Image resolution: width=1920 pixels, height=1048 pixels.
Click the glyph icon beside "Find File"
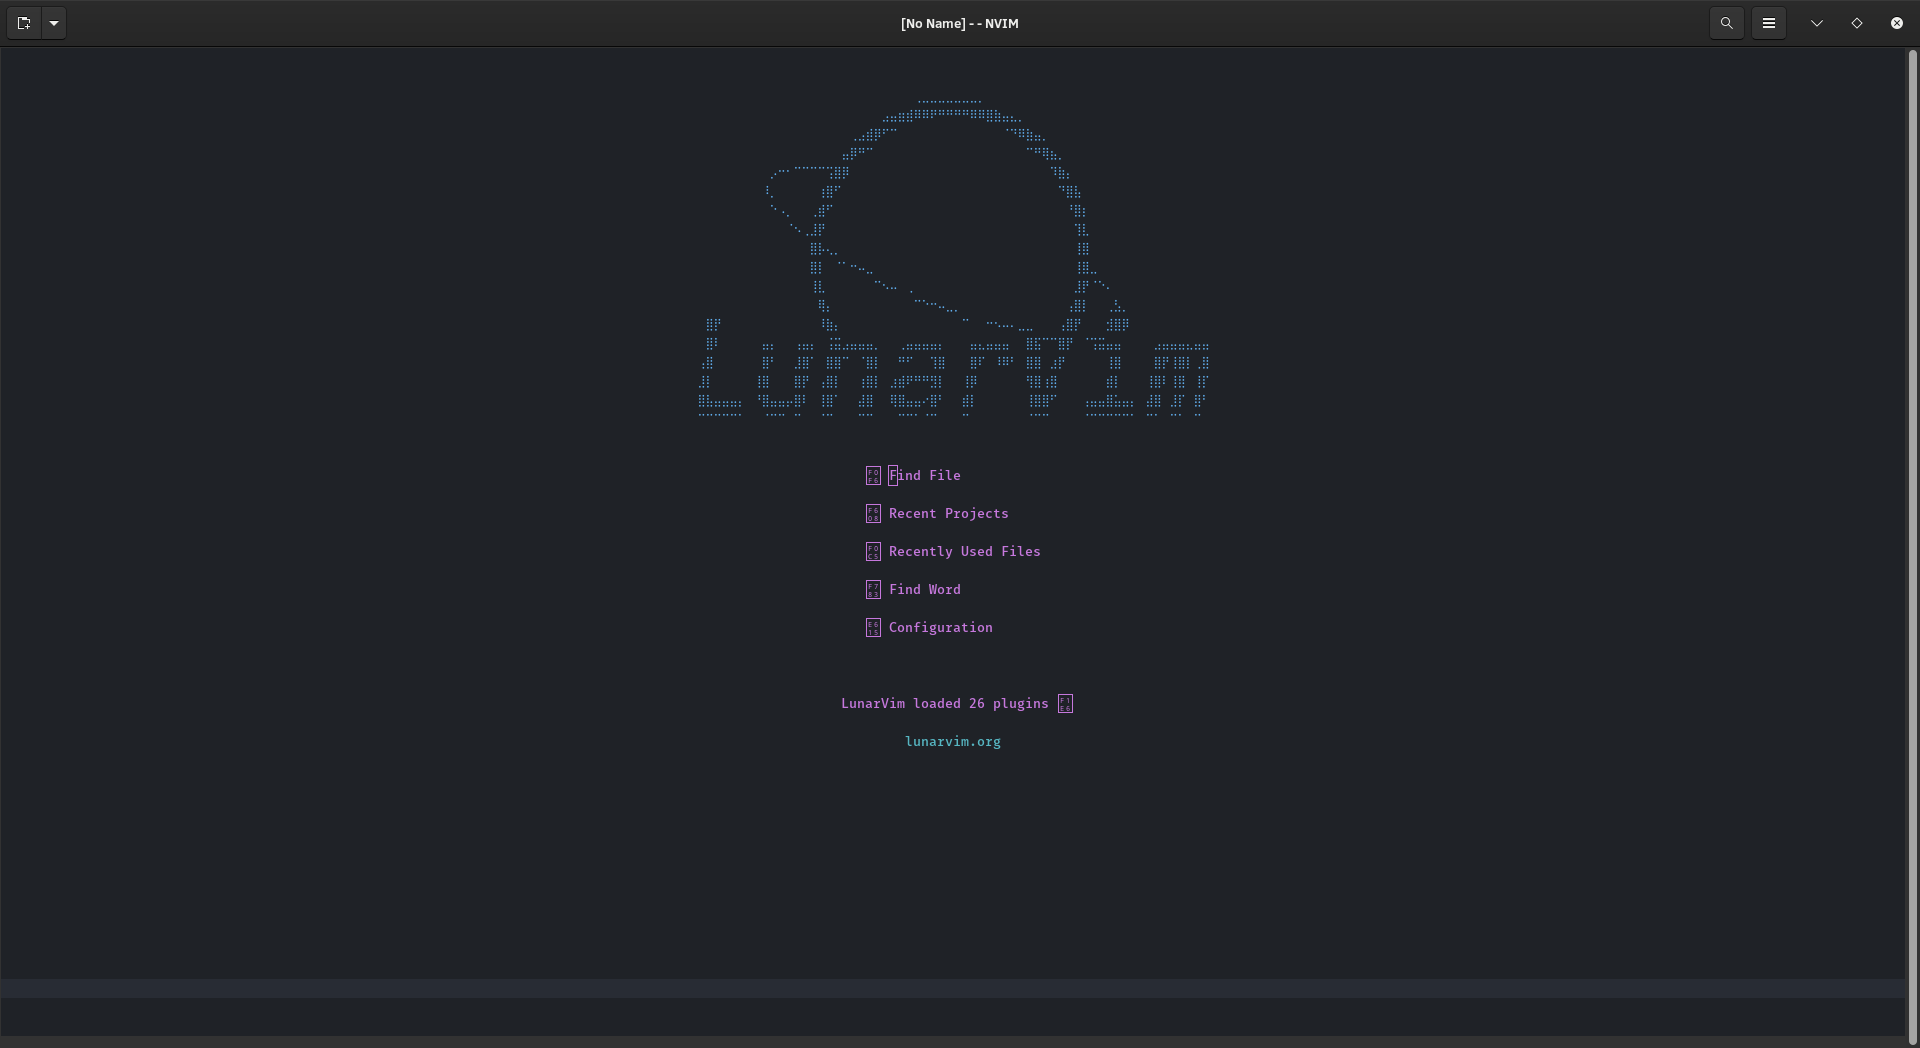tap(873, 476)
